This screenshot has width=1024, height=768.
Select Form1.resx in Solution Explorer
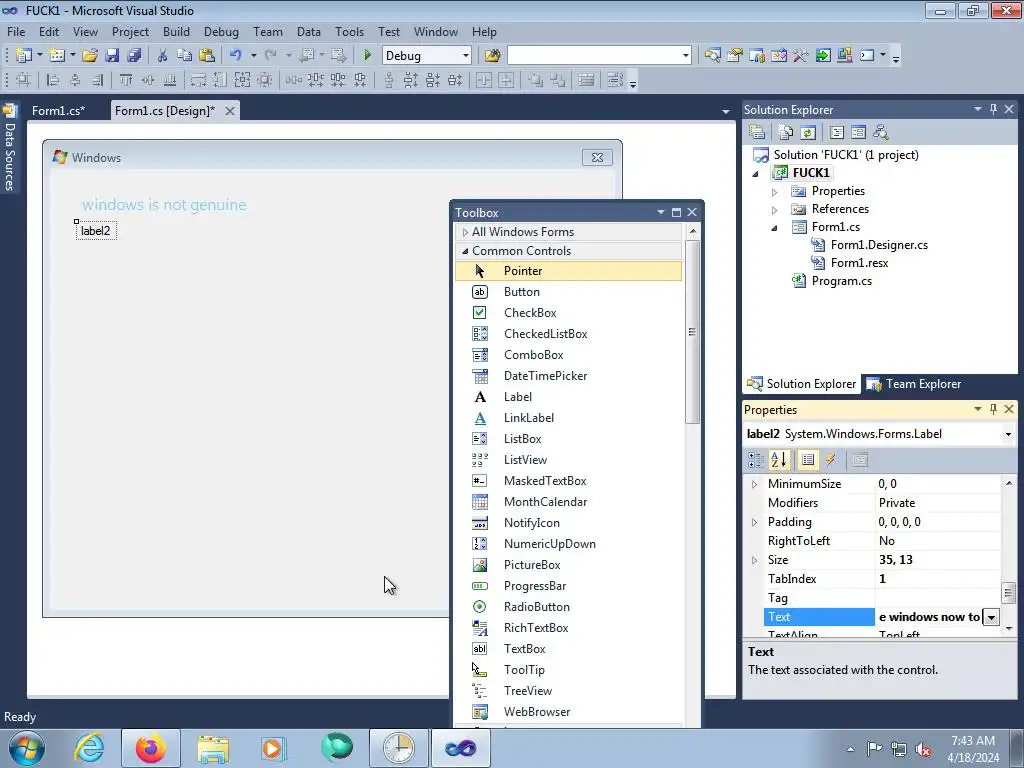(x=859, y=263)
